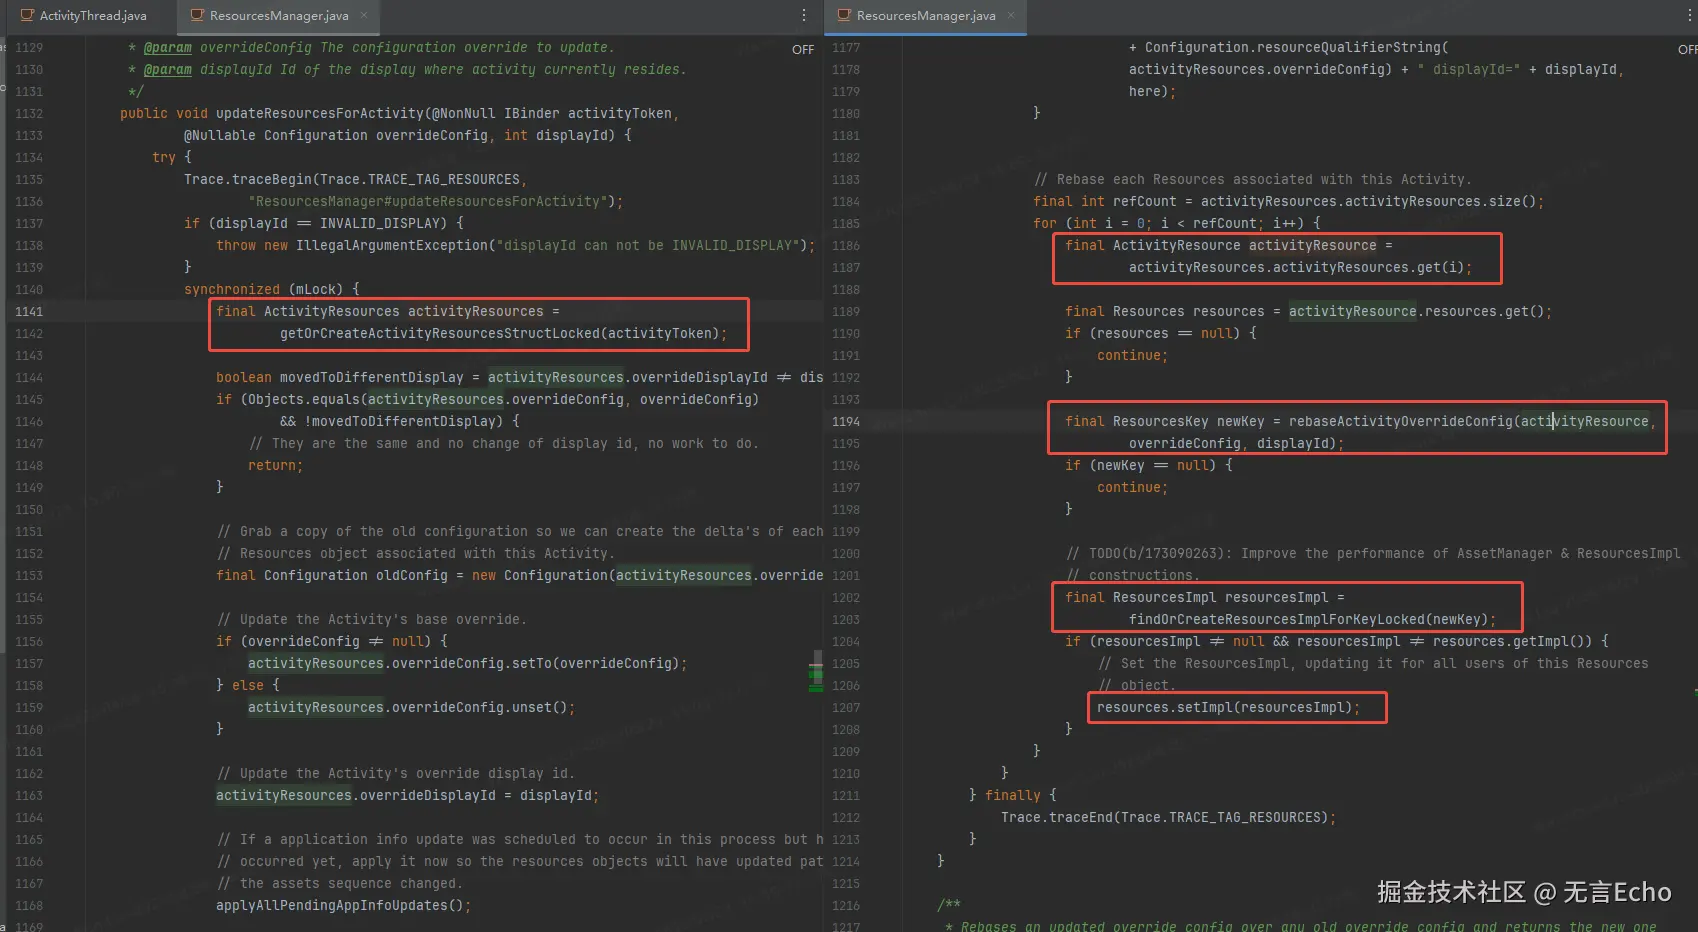Close ResourcesManager.java tab in right pane

click(x=1011, y=15)
